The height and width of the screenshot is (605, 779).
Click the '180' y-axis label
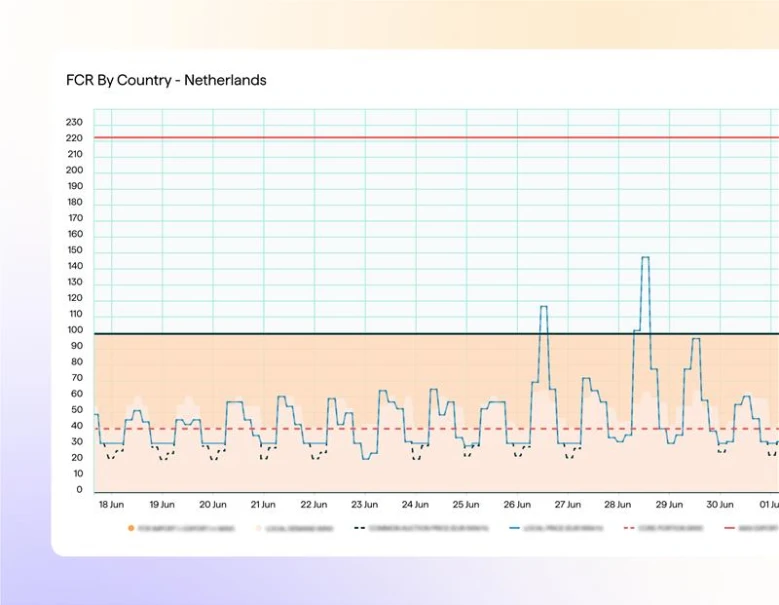(75, 202)
